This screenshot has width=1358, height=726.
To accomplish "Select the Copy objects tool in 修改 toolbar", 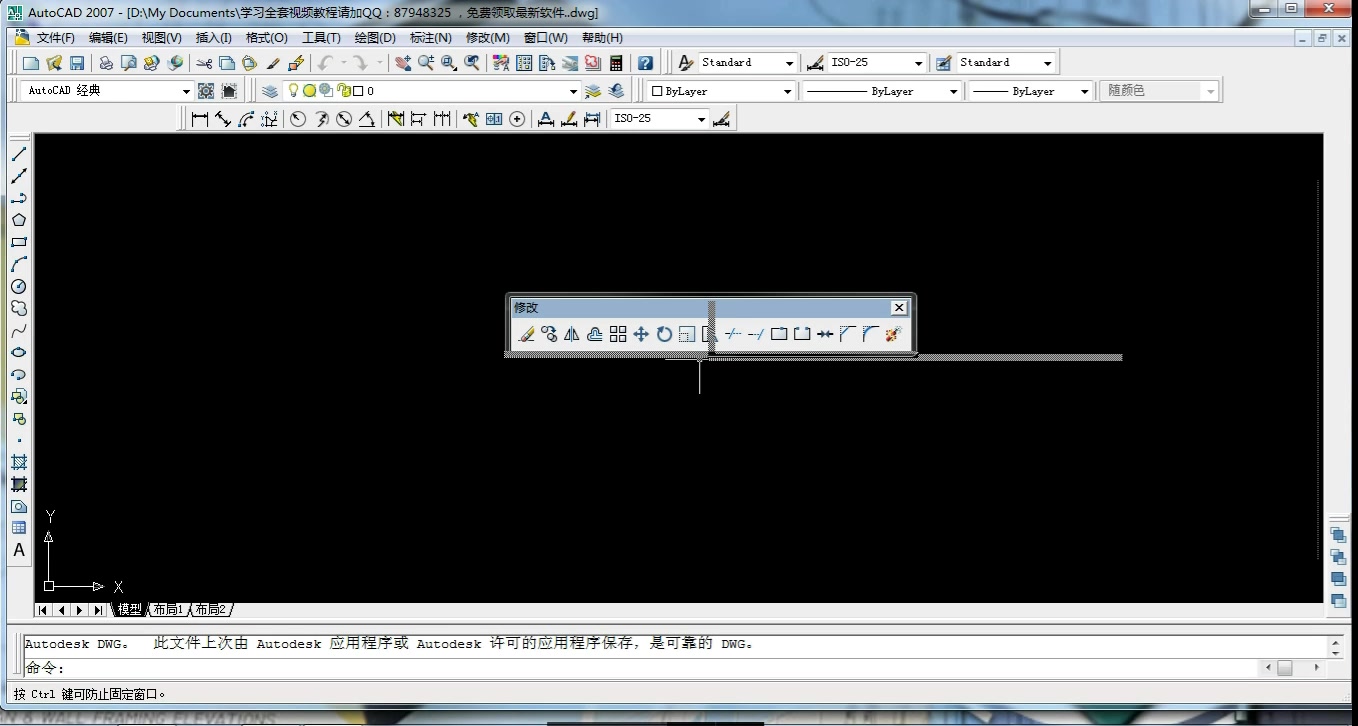I will pos(549,335).
